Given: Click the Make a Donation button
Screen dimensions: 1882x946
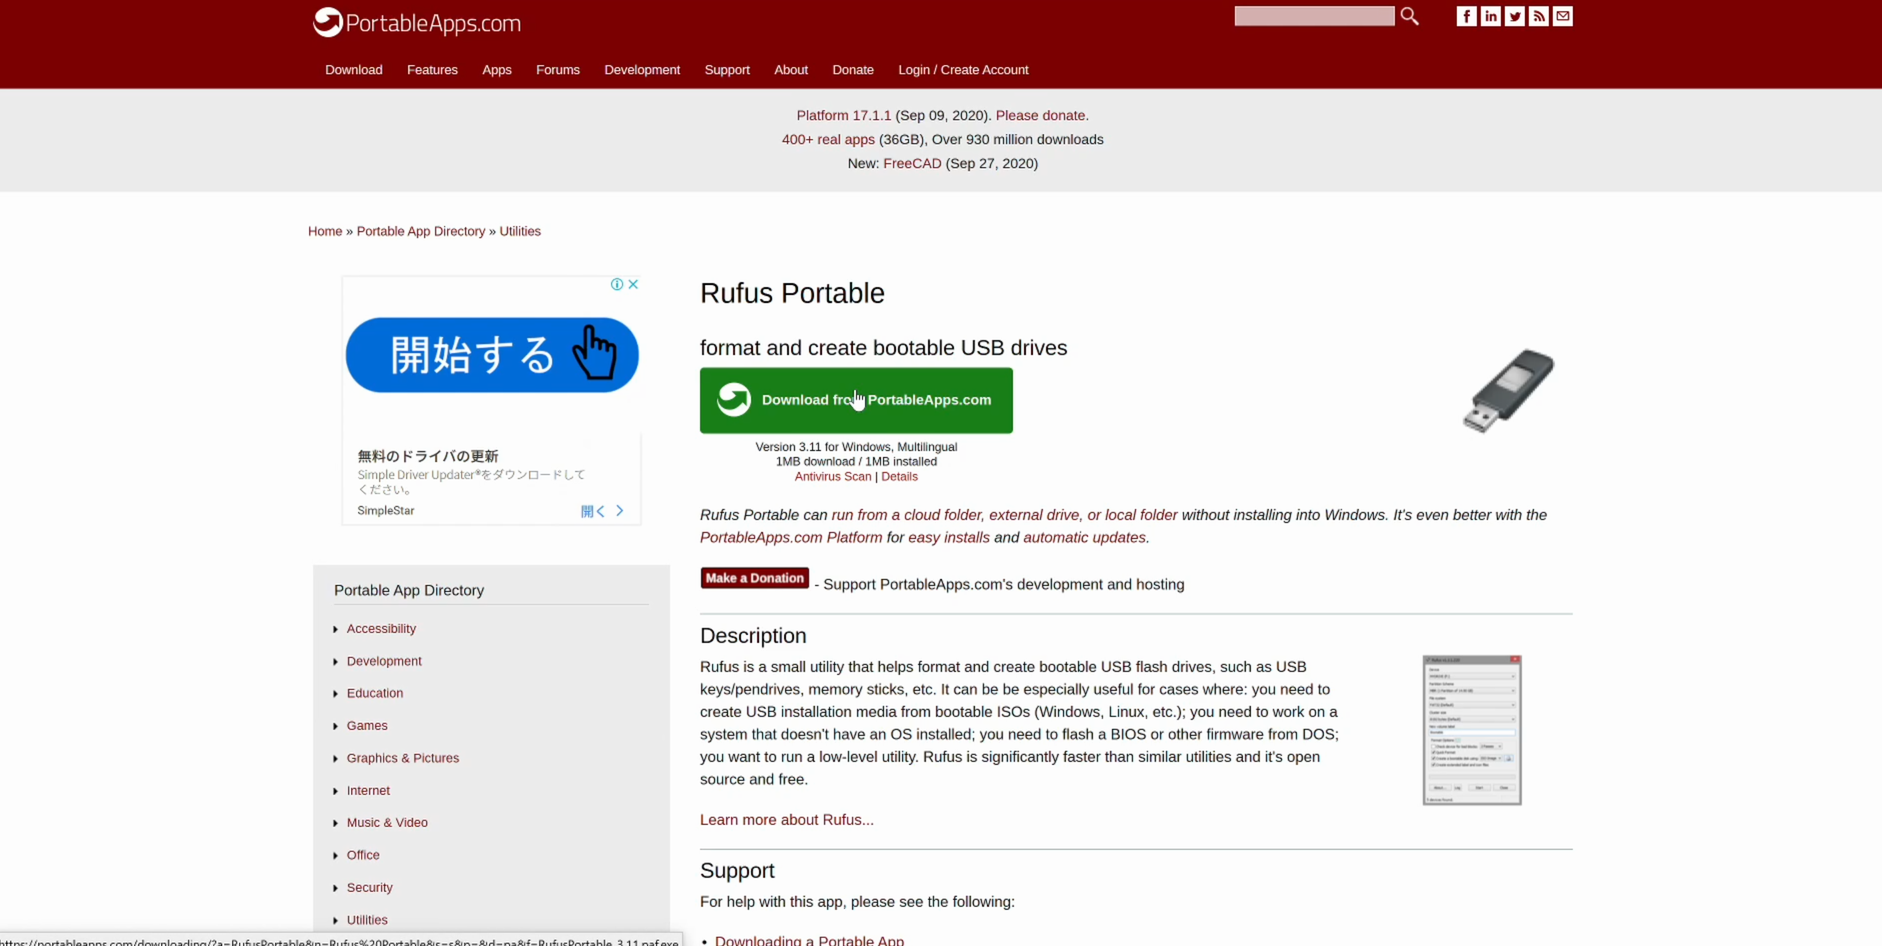Looking at the screenshot, I should point(755,578).
